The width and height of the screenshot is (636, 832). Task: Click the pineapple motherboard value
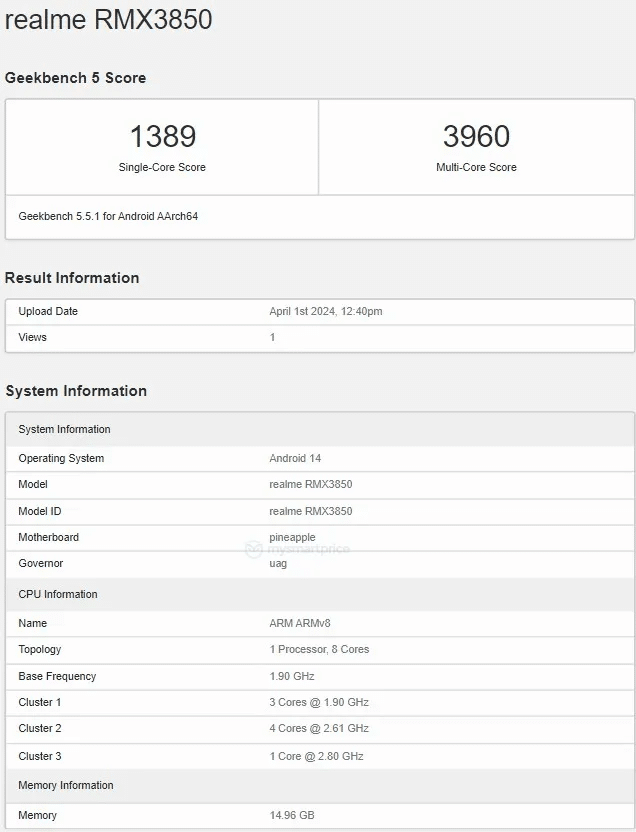[292, 537]
